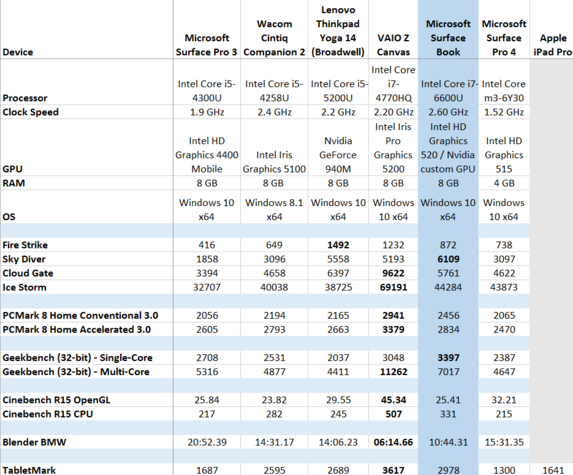The width and height of the screenshot is (573, 475).
Task: Click the 20:52.39 Blender time
Action: tap(207, 442)
